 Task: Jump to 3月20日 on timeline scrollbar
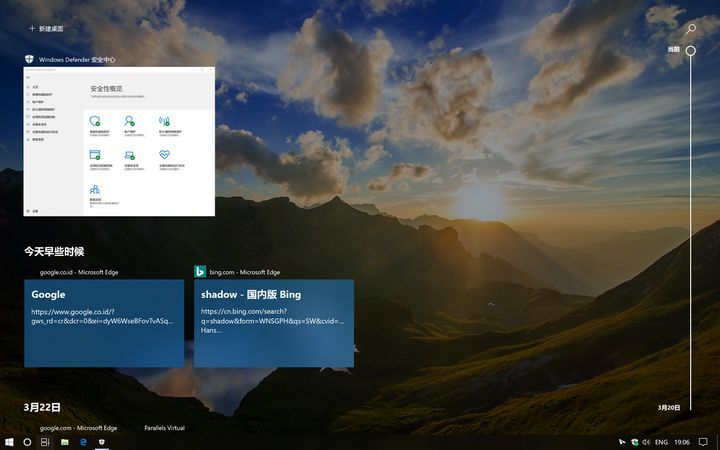click(x=669, y=407)
